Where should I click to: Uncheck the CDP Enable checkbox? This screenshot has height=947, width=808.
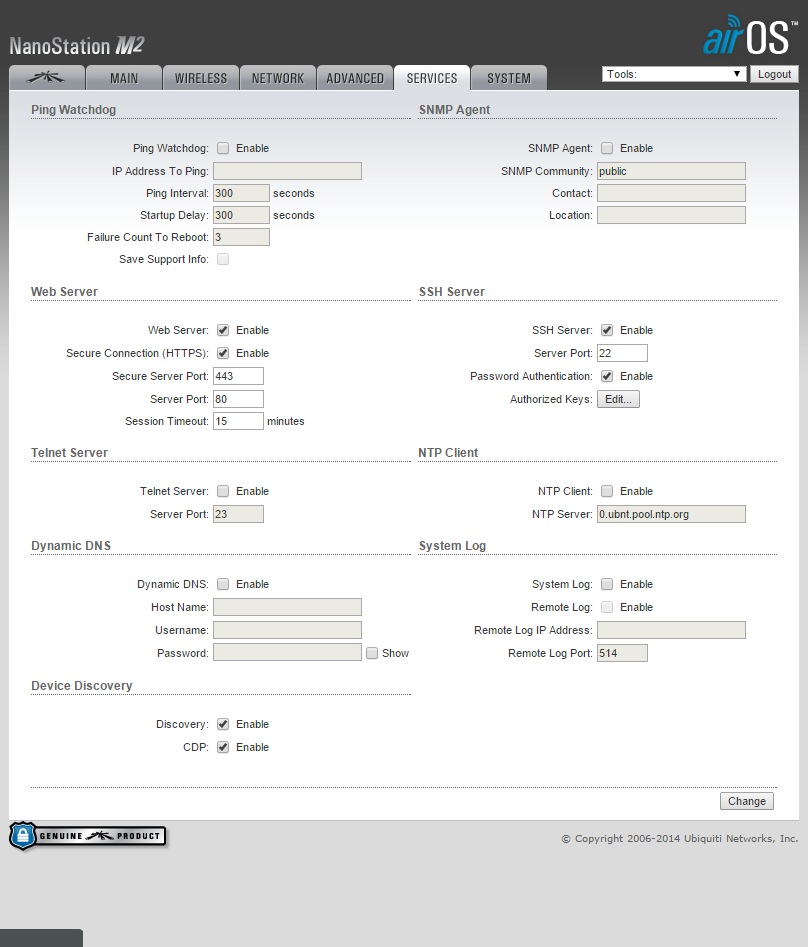point(223,747)
